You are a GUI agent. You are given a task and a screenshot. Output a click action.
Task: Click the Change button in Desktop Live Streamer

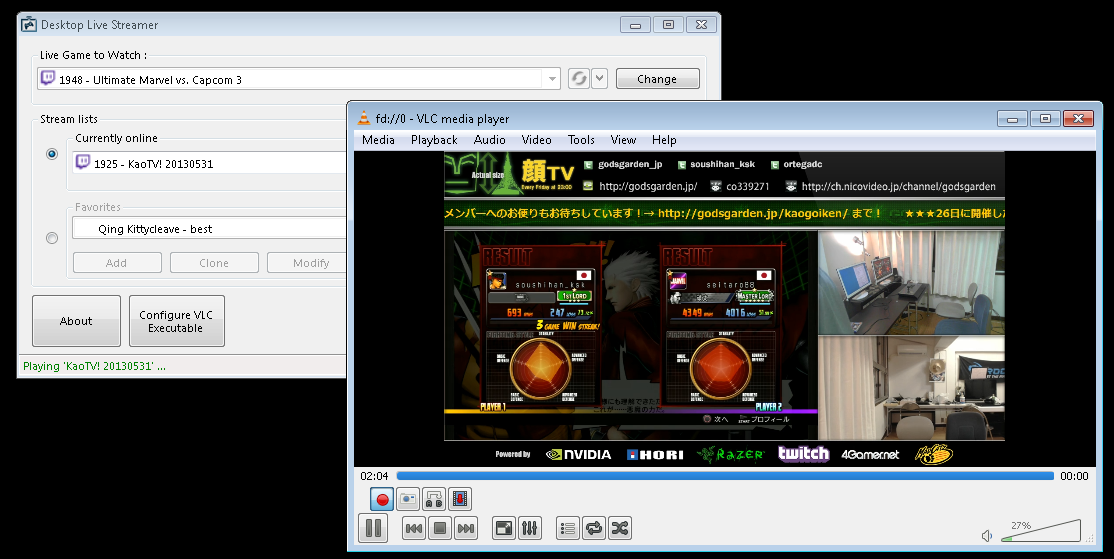coord(657,79)
